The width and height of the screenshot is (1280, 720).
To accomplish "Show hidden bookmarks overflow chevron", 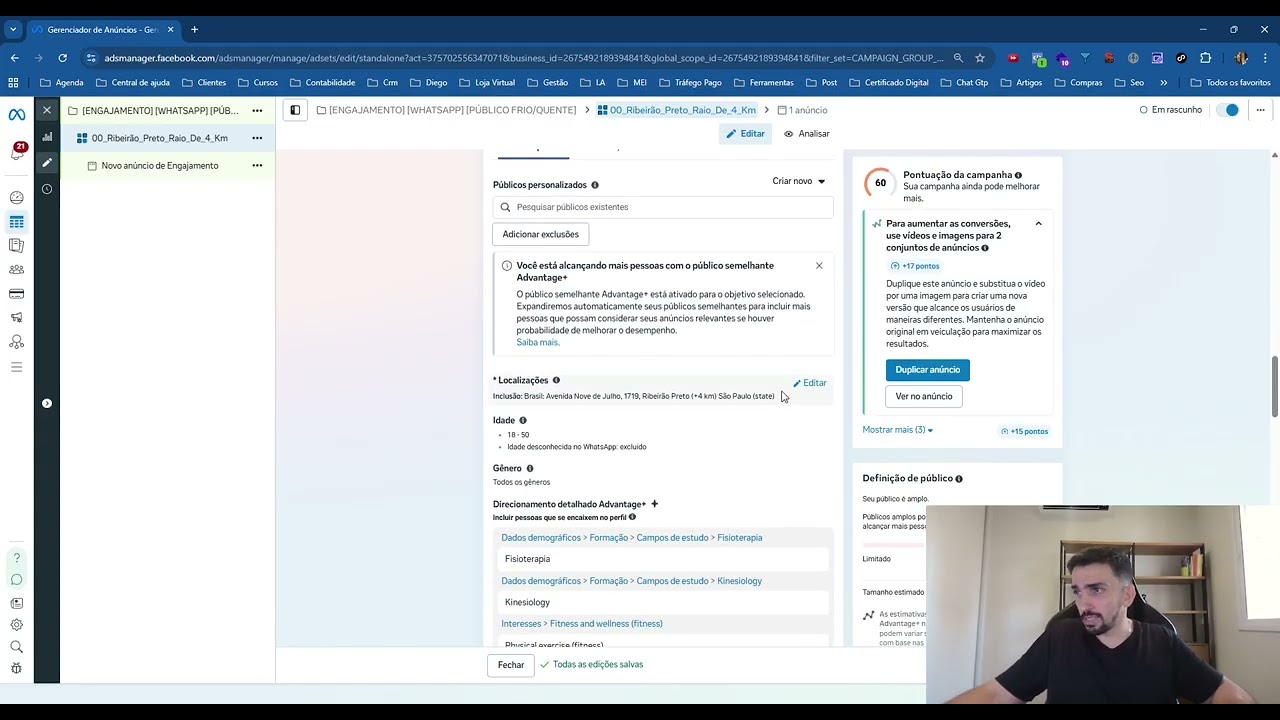I will point(1163,83).
